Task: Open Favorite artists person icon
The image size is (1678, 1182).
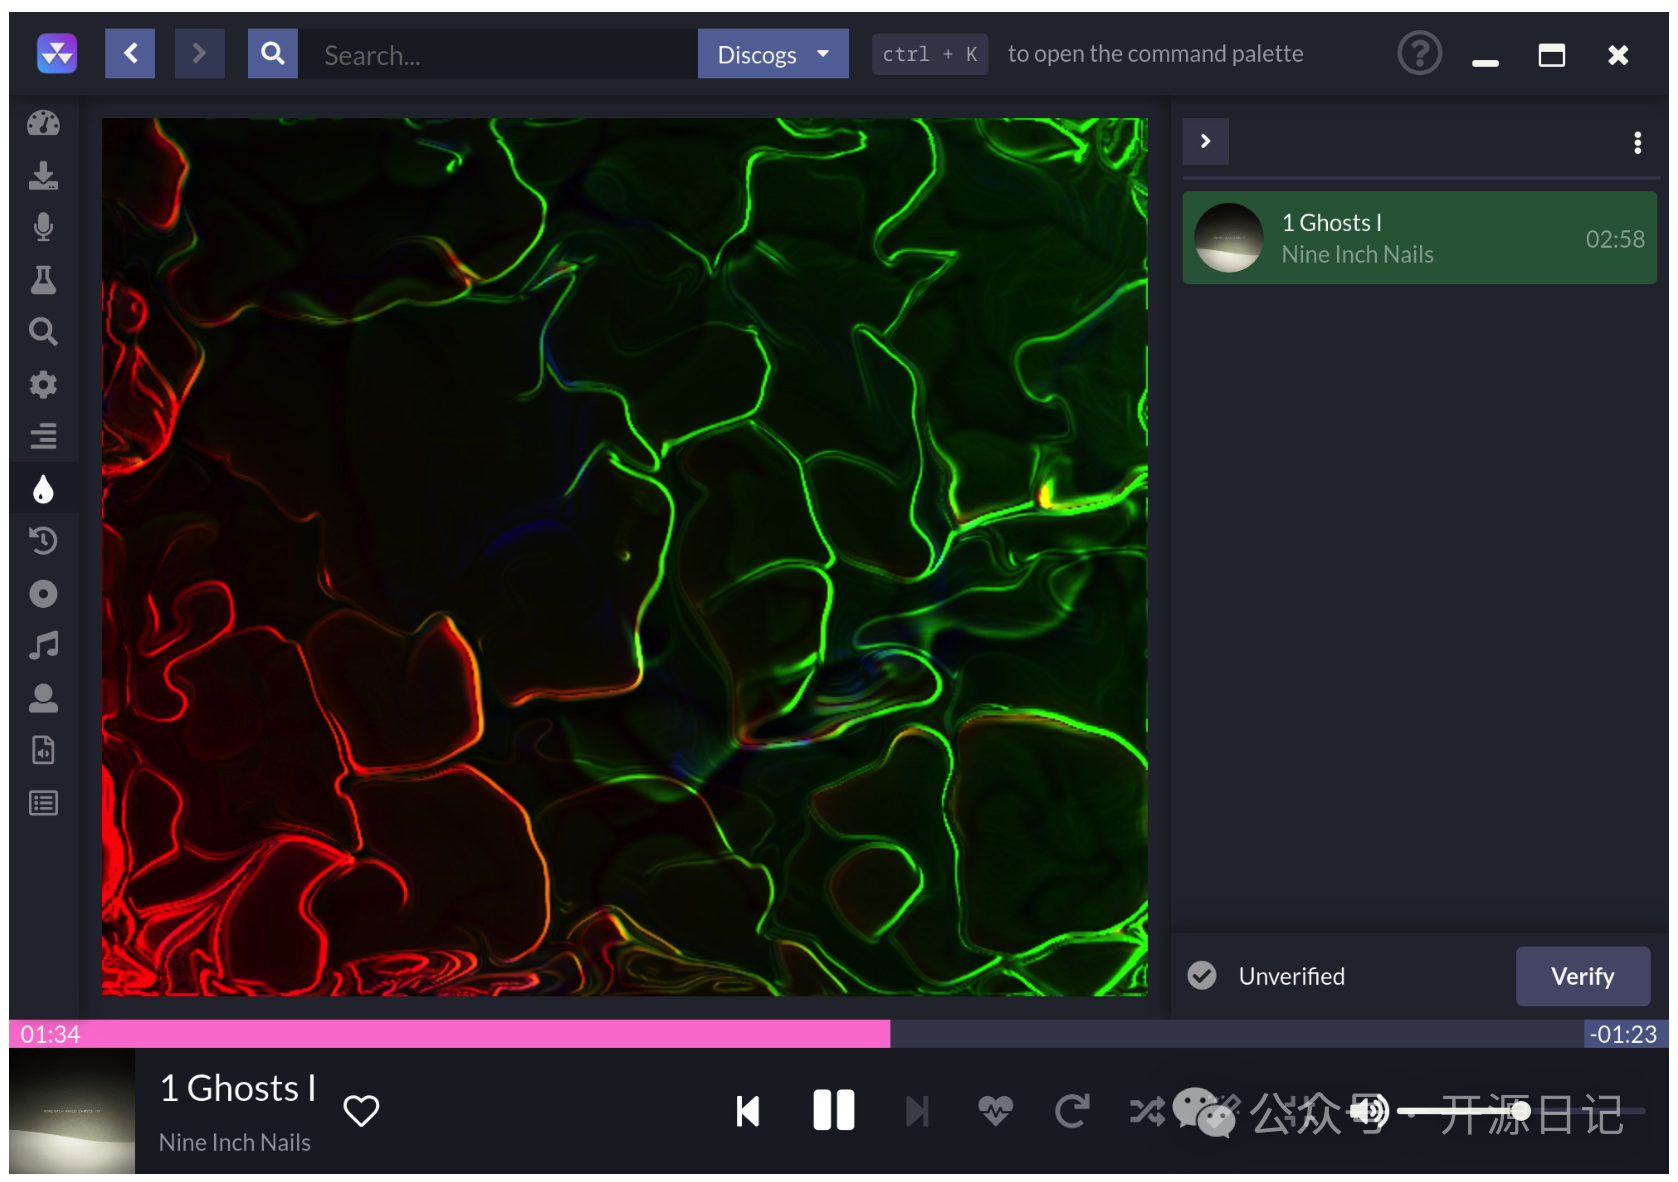Action: (43, 698)
